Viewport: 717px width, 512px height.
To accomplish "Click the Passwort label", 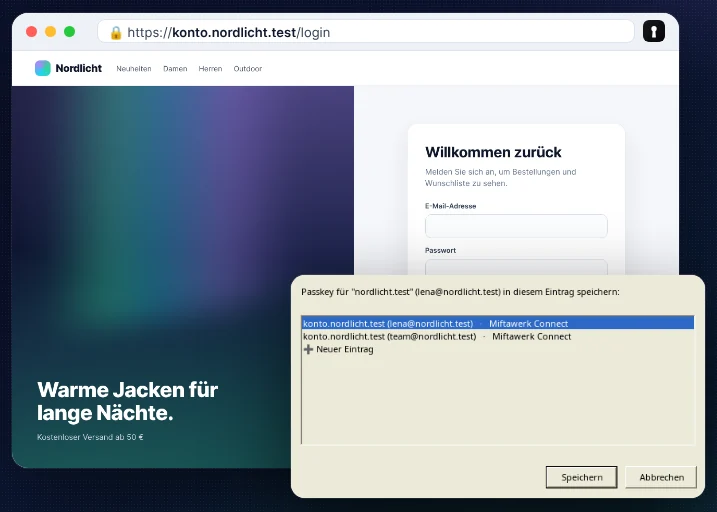I will pyautogui.click(x=440, y=251).
